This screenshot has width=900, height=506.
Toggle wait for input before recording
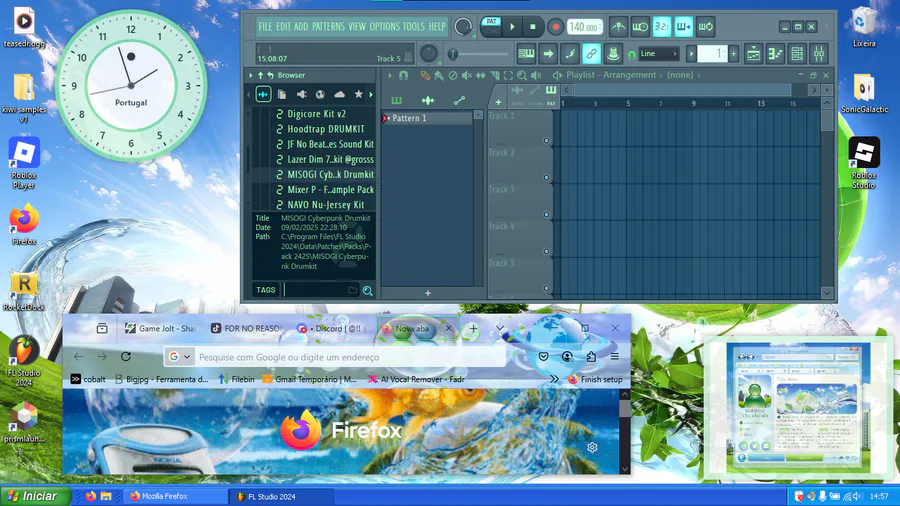point(640,26)
